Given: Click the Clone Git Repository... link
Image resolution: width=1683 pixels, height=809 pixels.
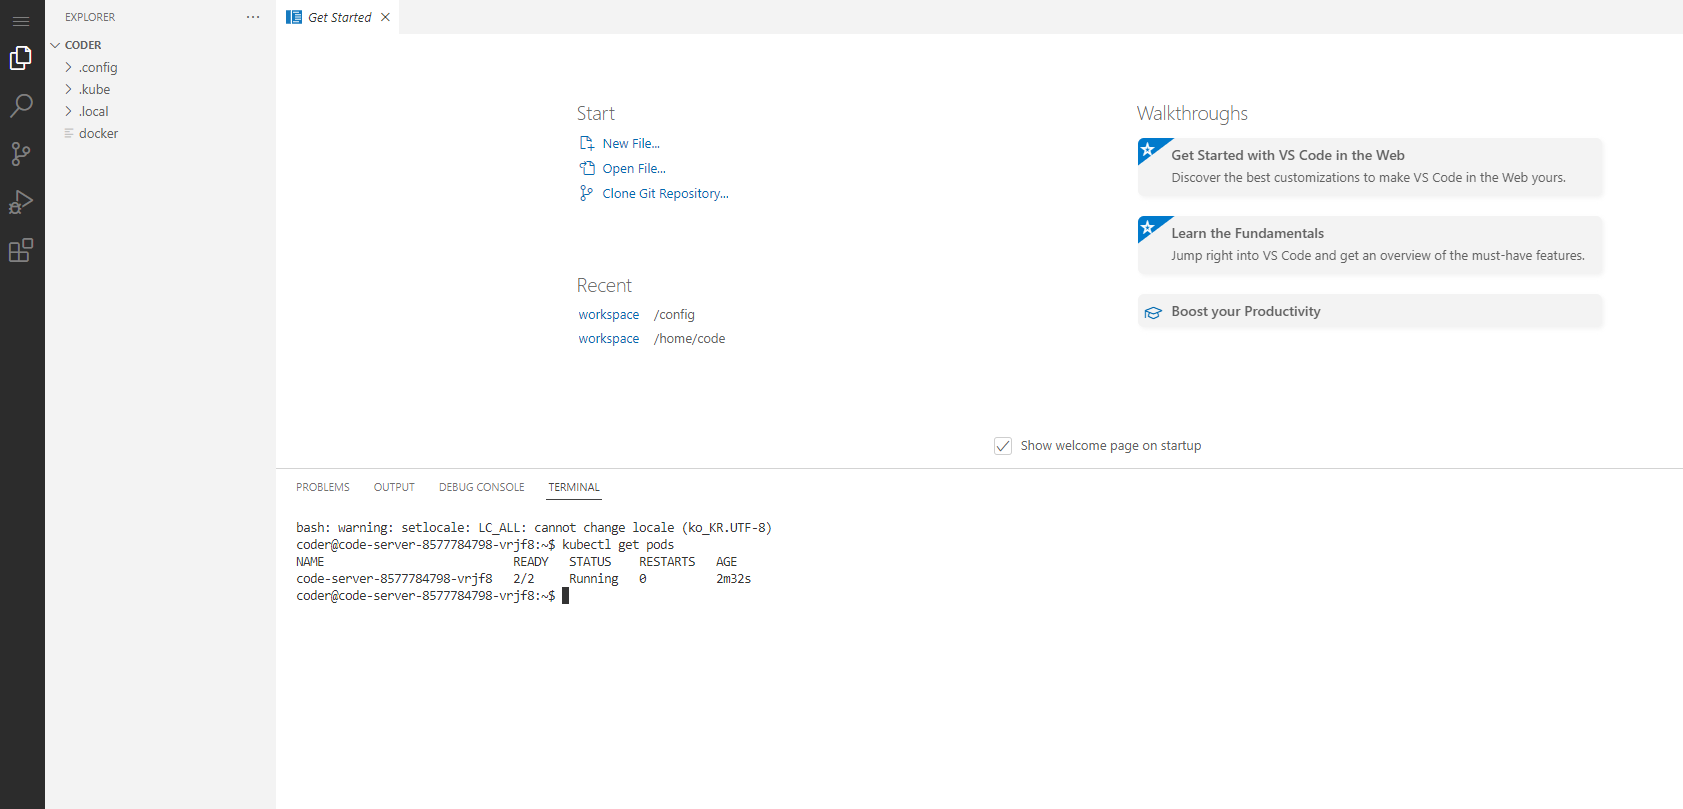Looking at the screenshot, I should pyautogui.click(x=665, y=193).
